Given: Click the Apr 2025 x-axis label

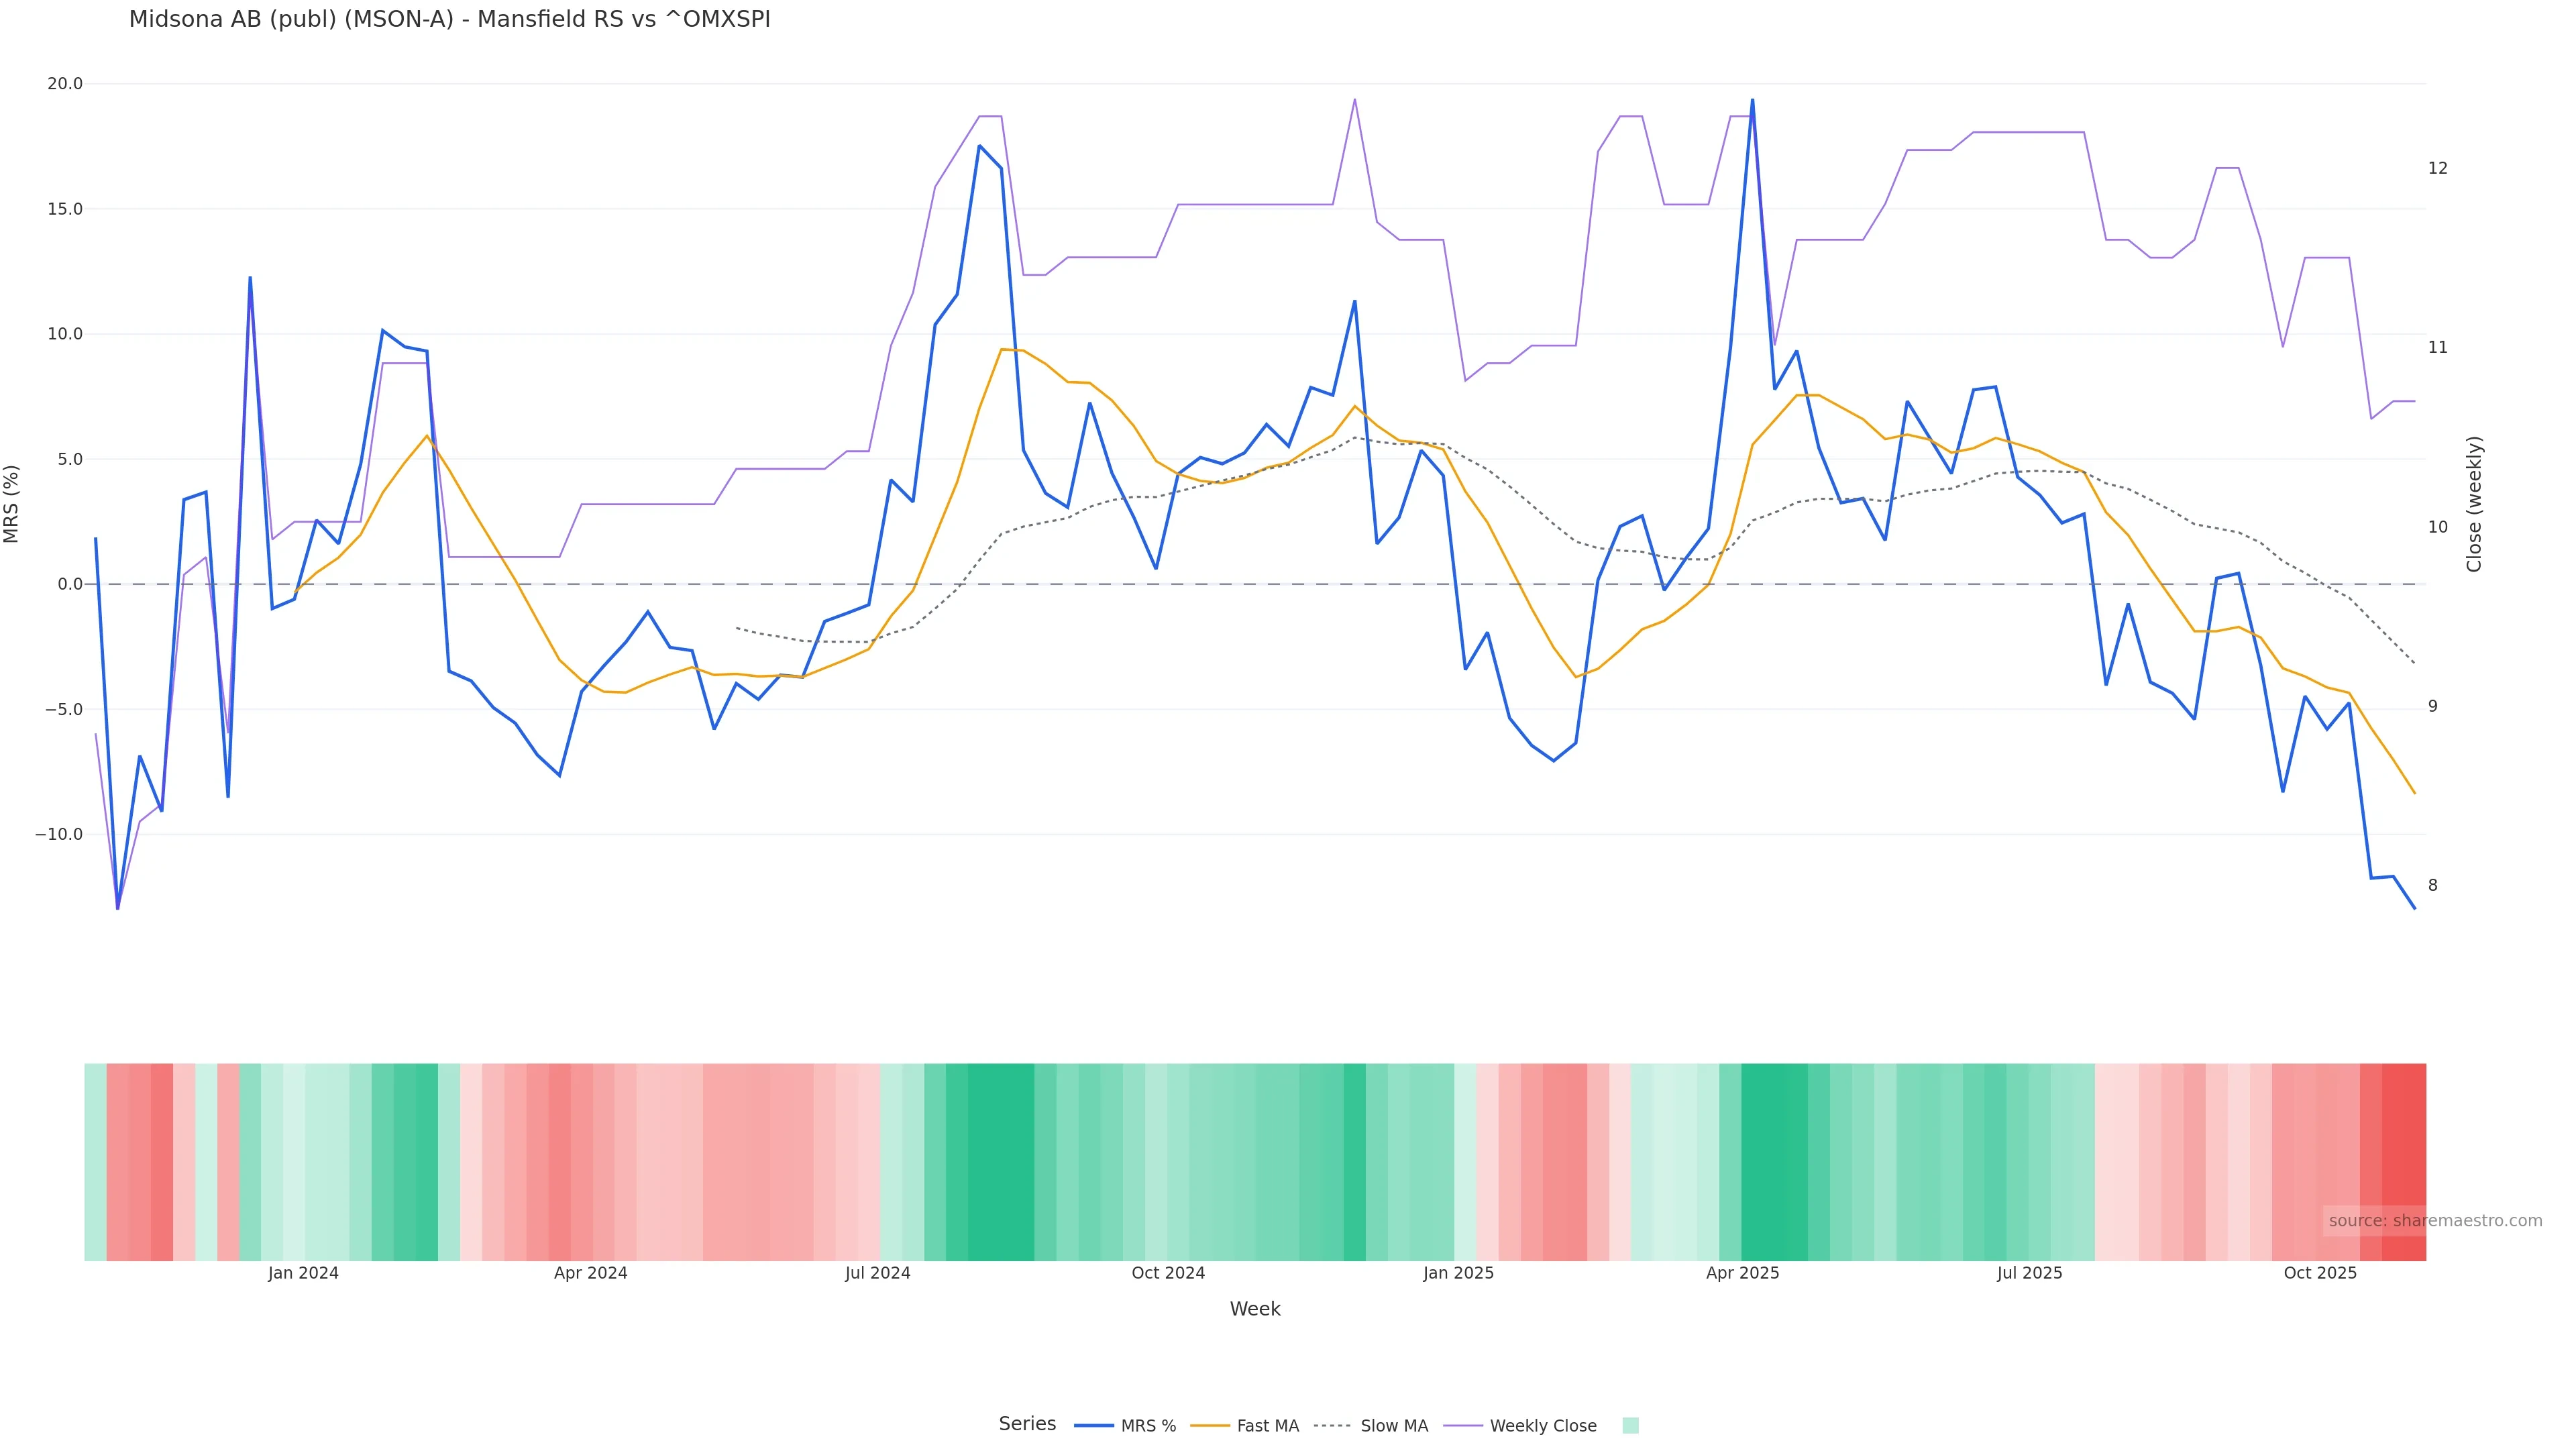Looking at the screenshot, I should coord(1742,1273).
